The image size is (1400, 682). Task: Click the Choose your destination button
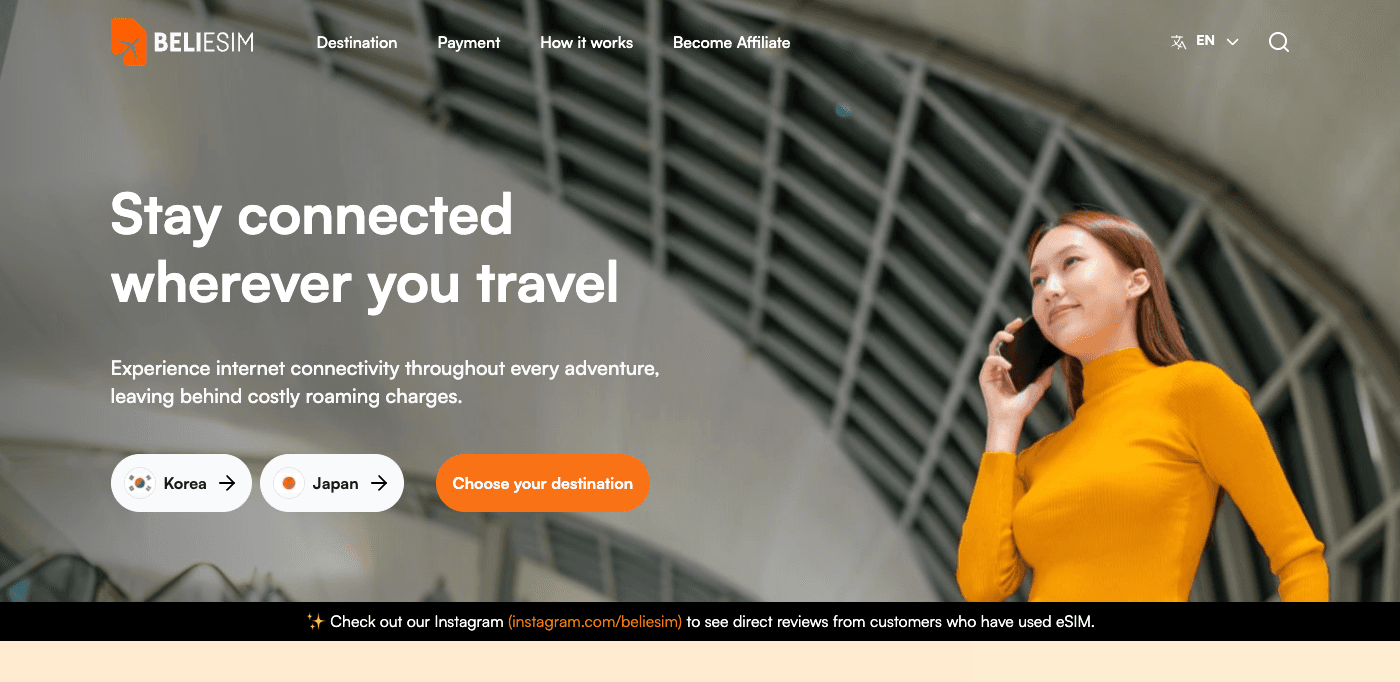[543, 483]
